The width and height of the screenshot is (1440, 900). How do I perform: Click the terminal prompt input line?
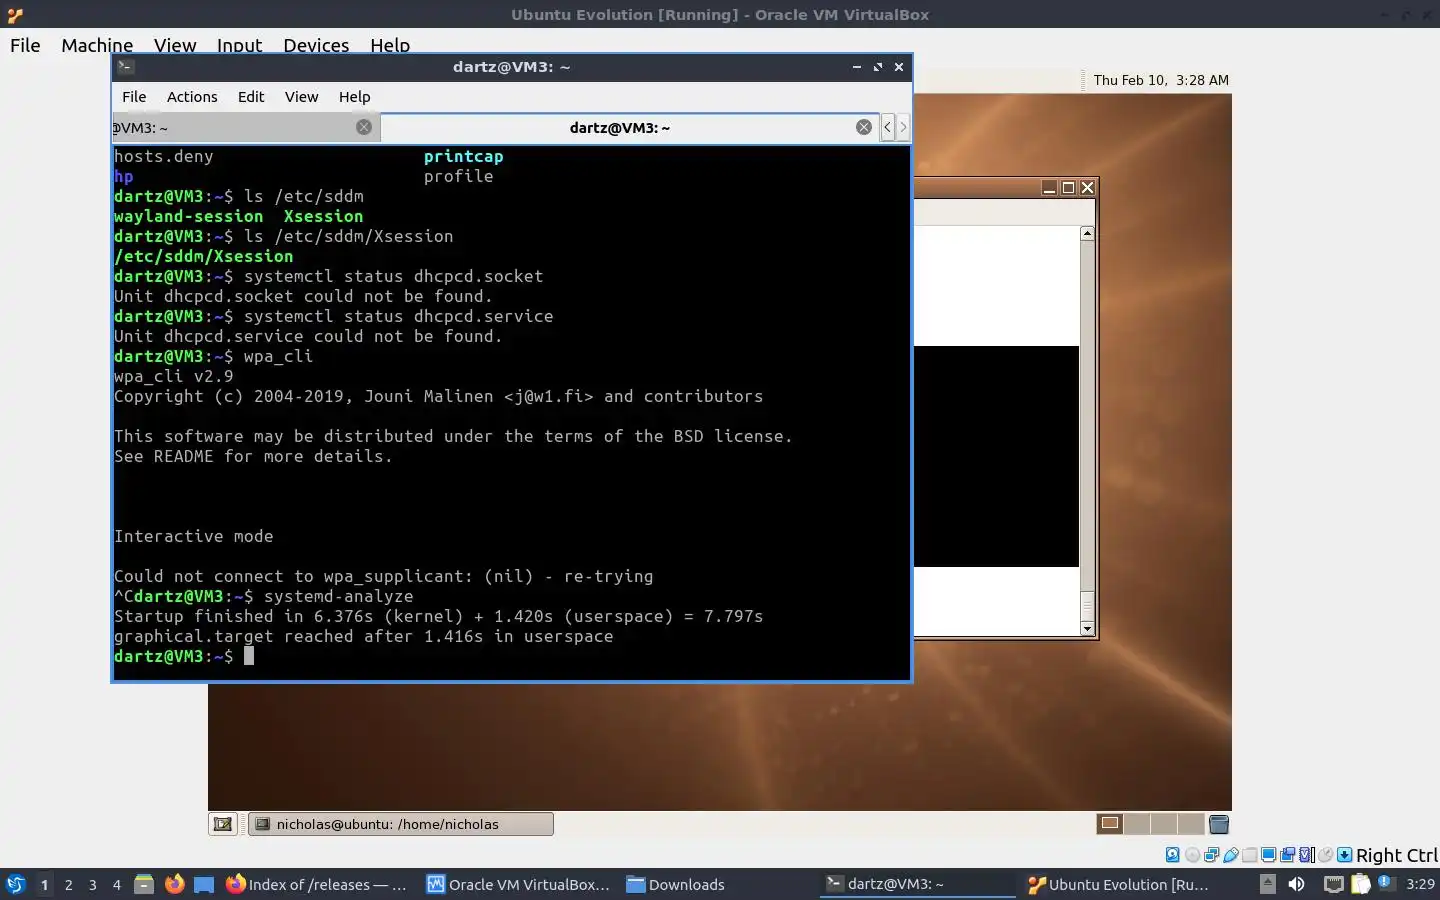(511, 656)
